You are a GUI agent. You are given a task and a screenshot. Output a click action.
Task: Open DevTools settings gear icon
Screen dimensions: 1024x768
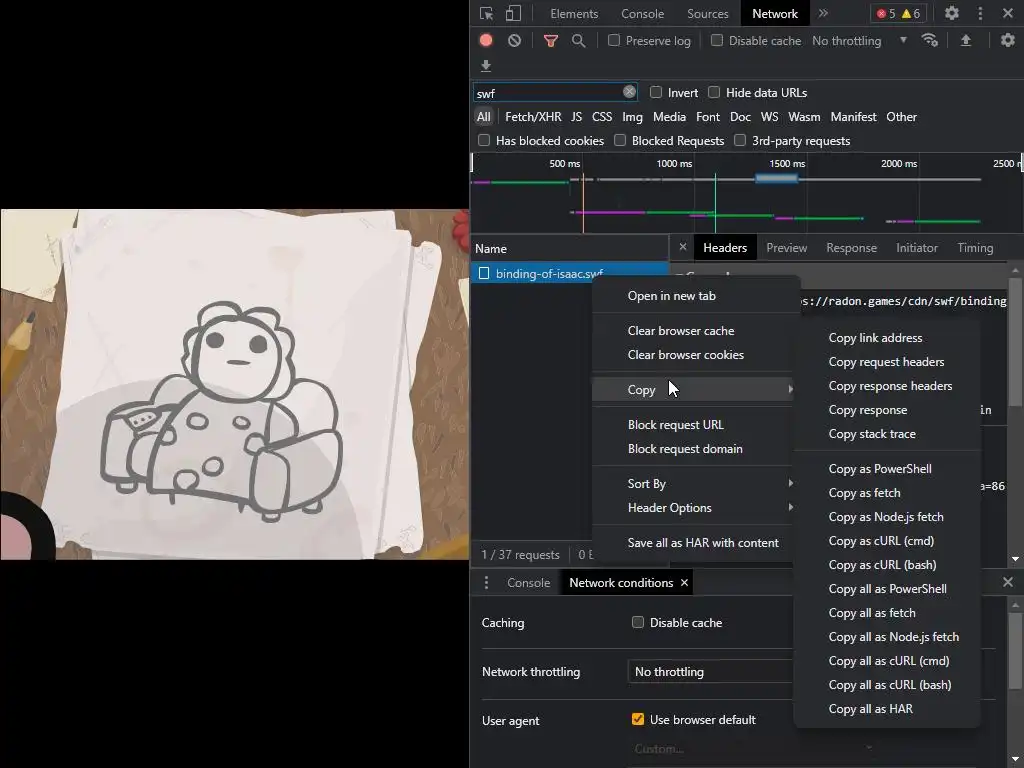[952, 13]
